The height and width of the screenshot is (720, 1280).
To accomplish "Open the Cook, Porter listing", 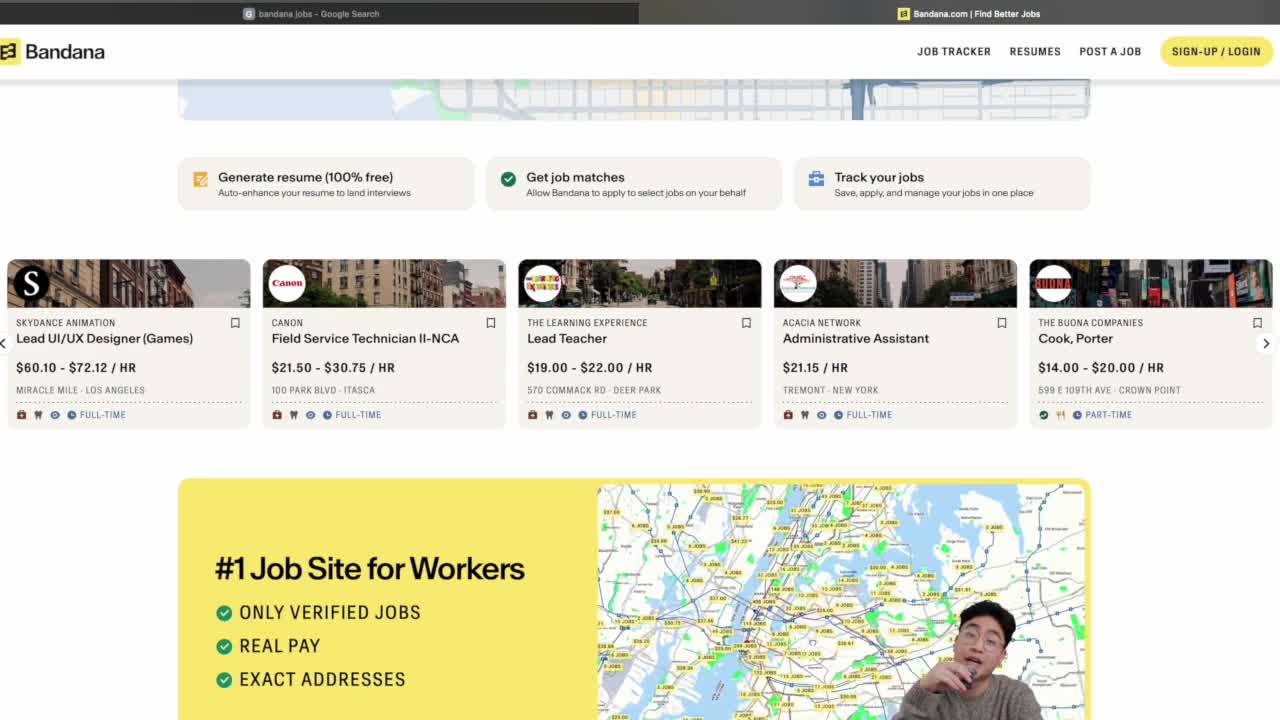I will tap(1075, 339).
